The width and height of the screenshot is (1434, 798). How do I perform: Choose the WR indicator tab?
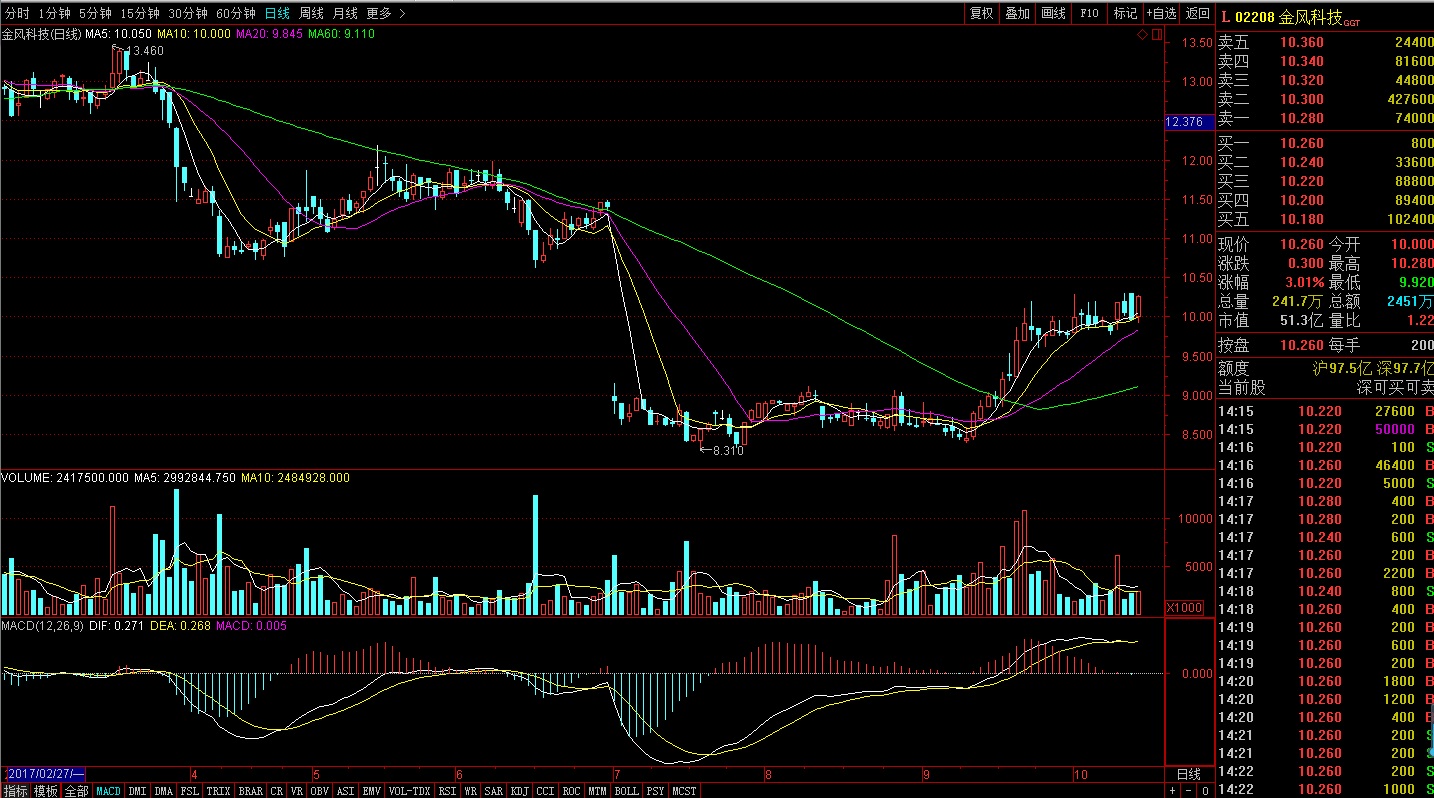point(470,791)
